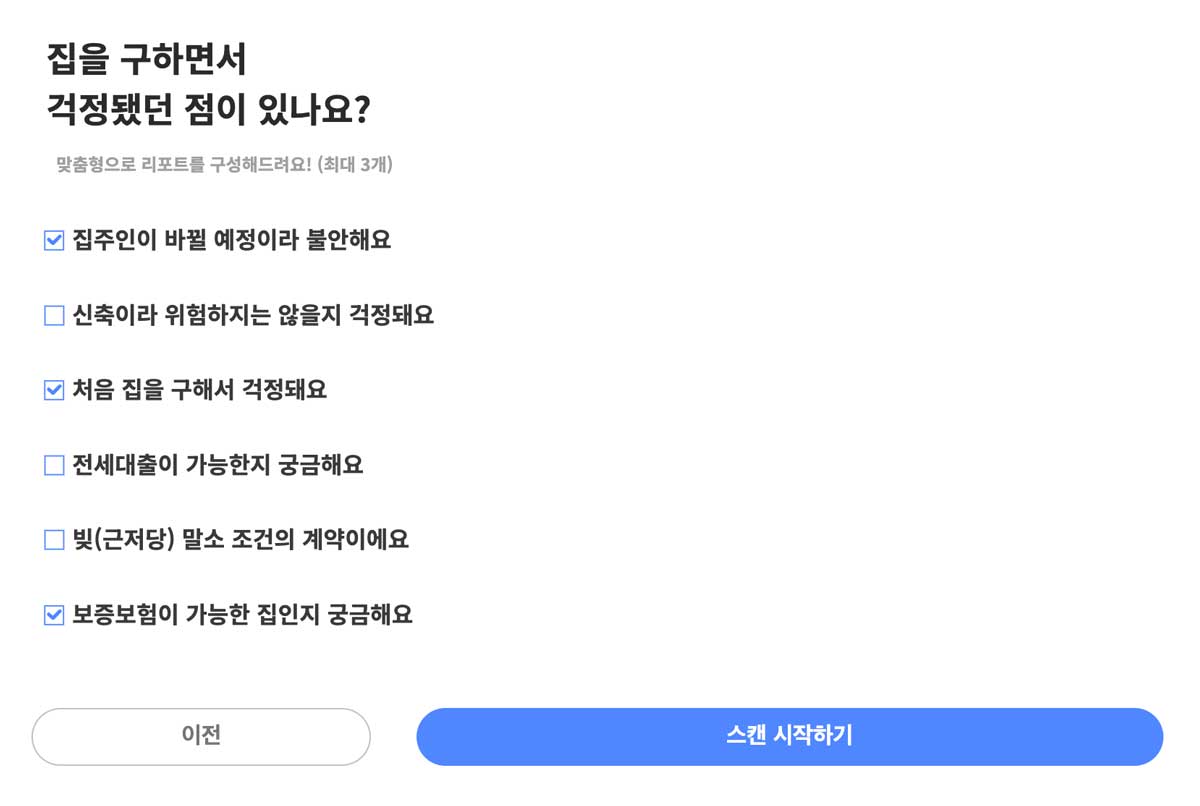1200x806 pixels.
Task: Click the gray subtitle about 맞춤형 리포트 구성
Action: [x=227, y=166]
